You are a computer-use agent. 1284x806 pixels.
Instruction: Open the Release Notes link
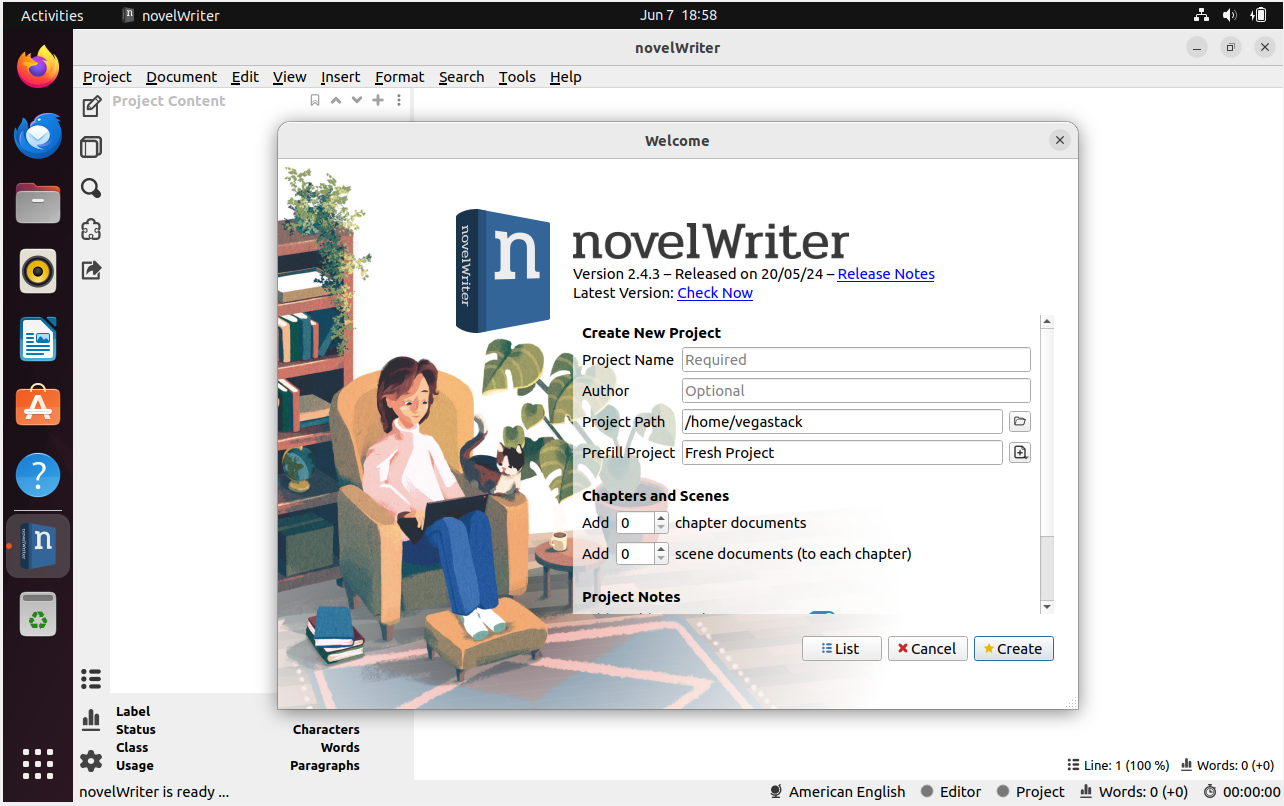pos(886,274)
